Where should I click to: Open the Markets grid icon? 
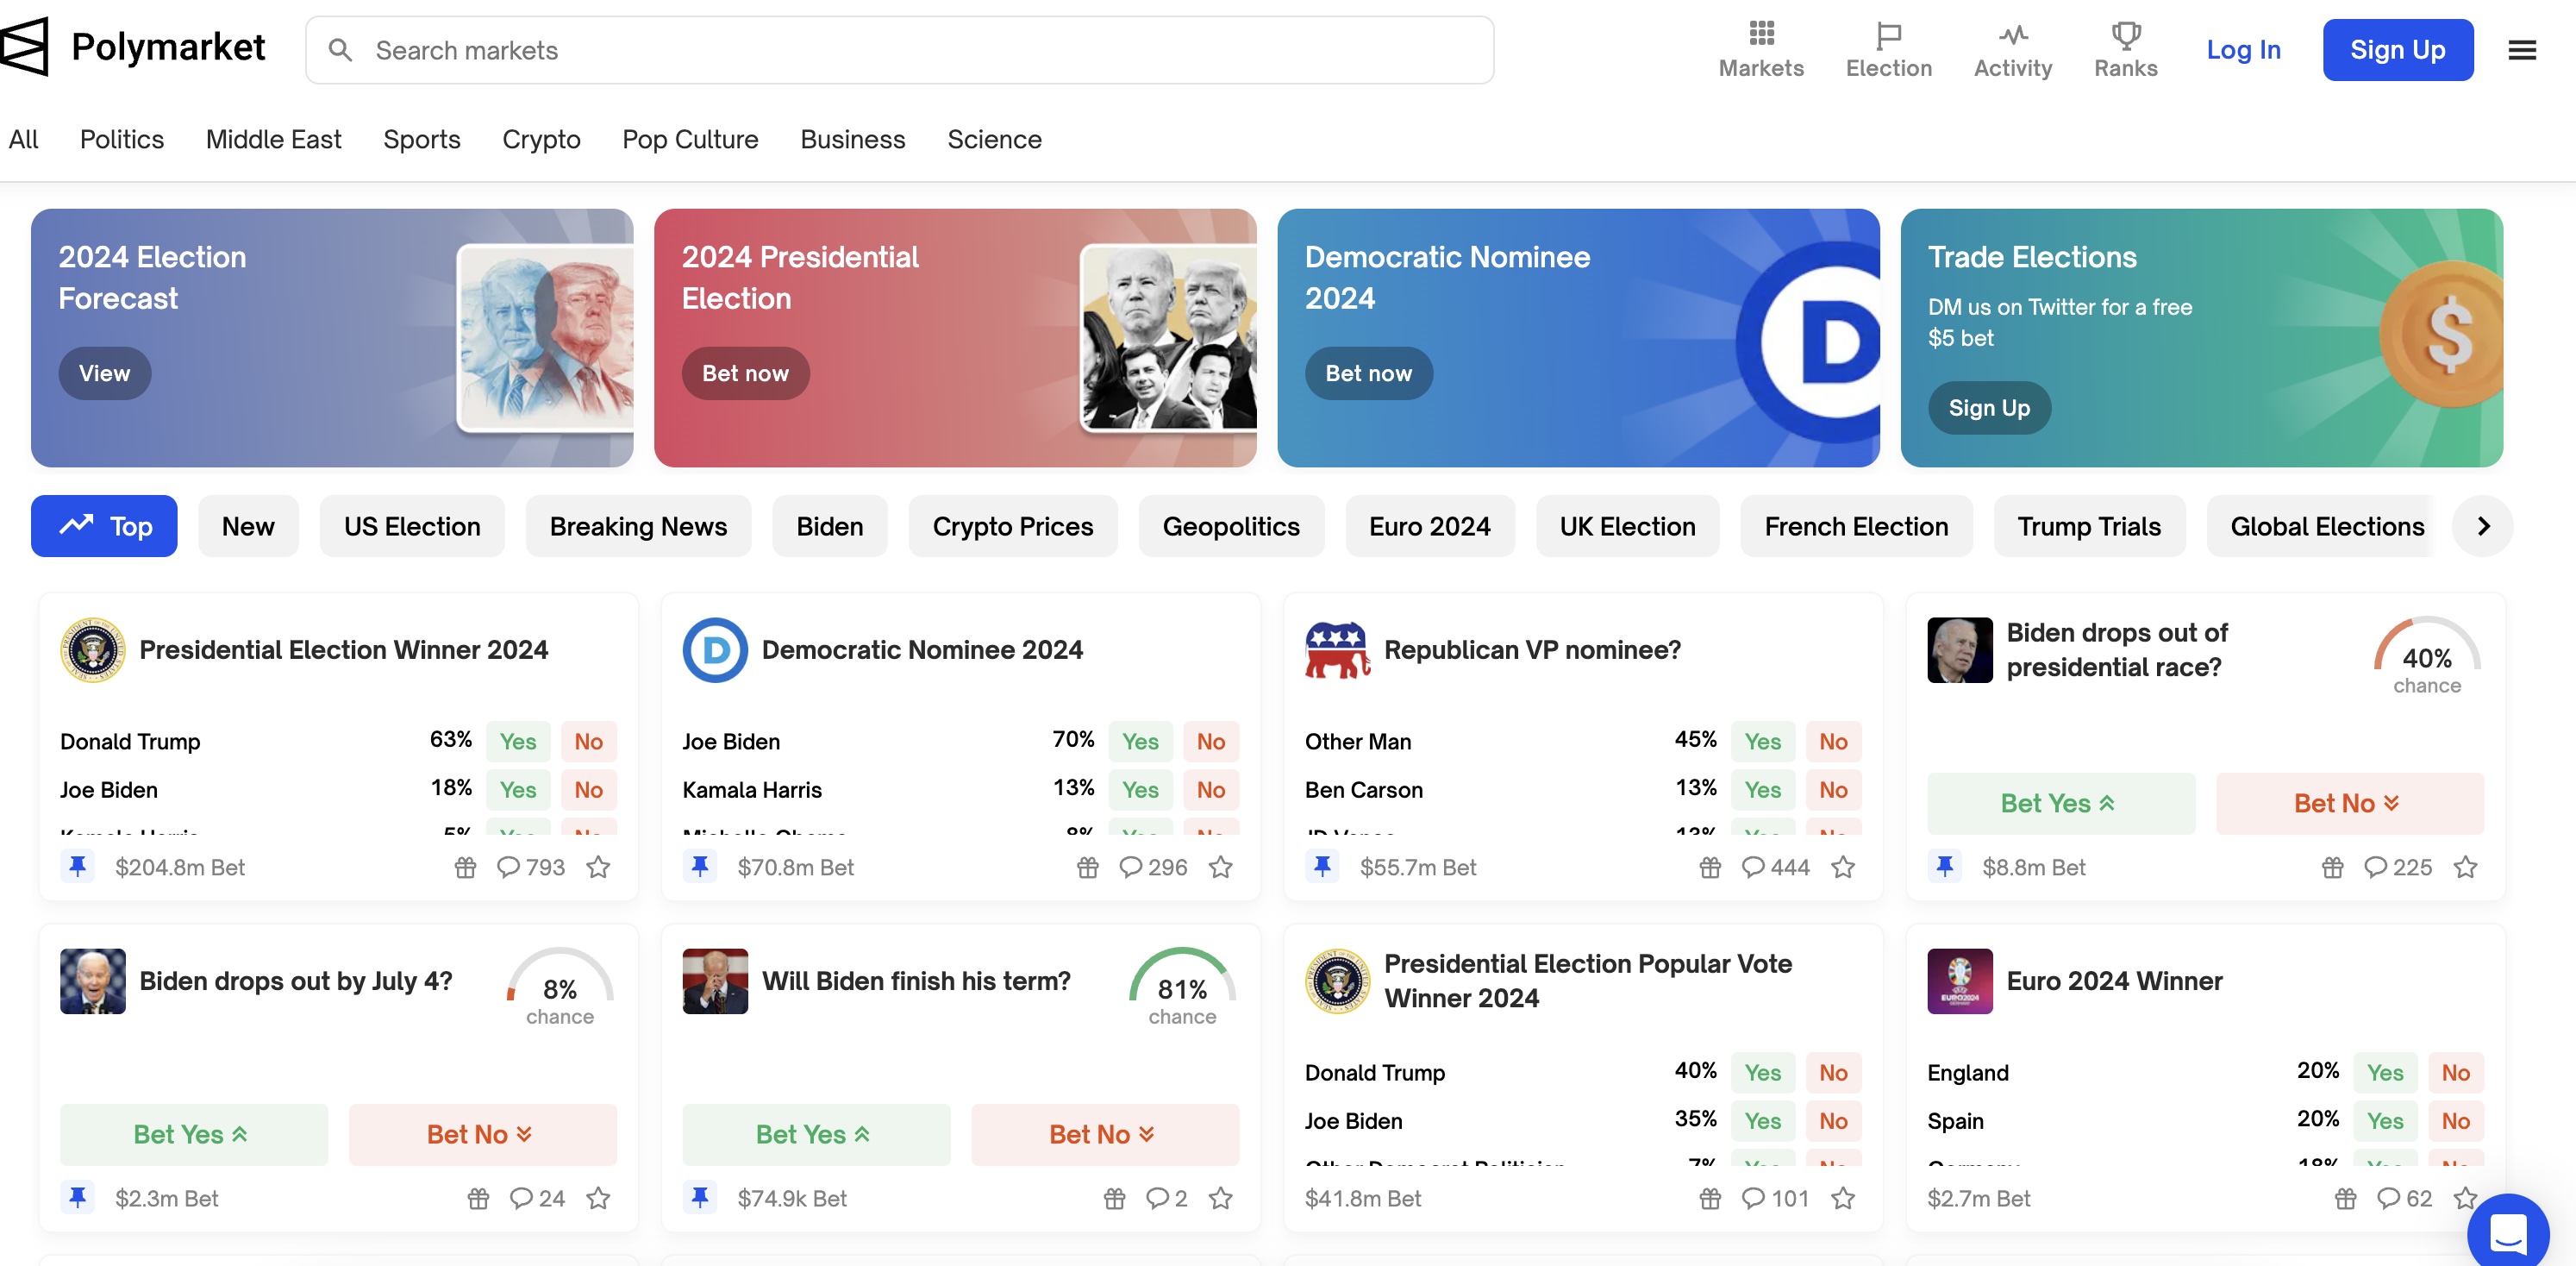pos(1761,33)
